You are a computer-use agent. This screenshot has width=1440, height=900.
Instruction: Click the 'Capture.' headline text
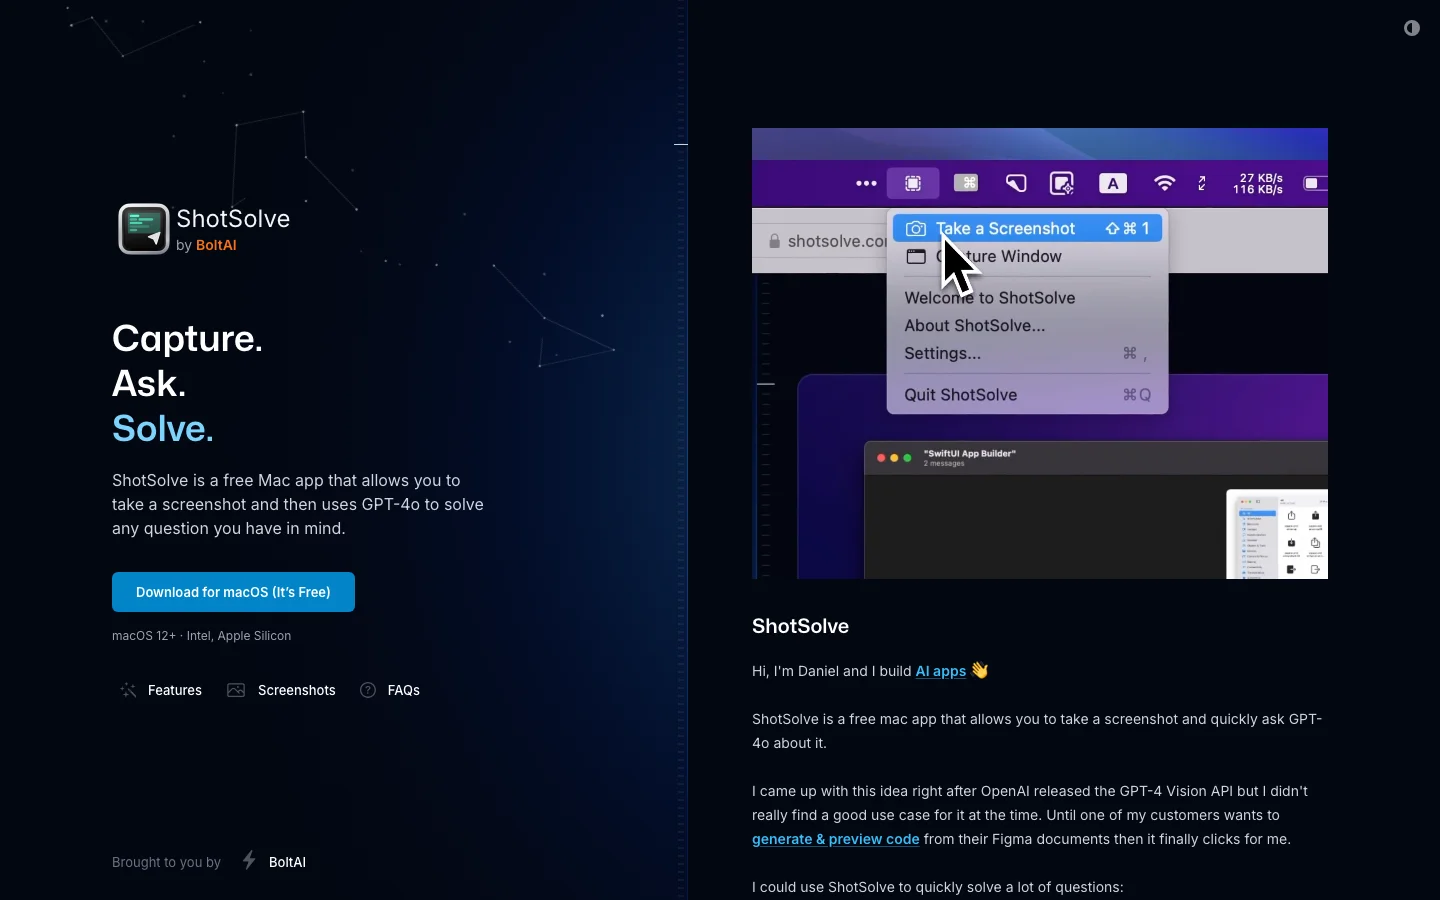pyautogui.click(x=188, y=339)
